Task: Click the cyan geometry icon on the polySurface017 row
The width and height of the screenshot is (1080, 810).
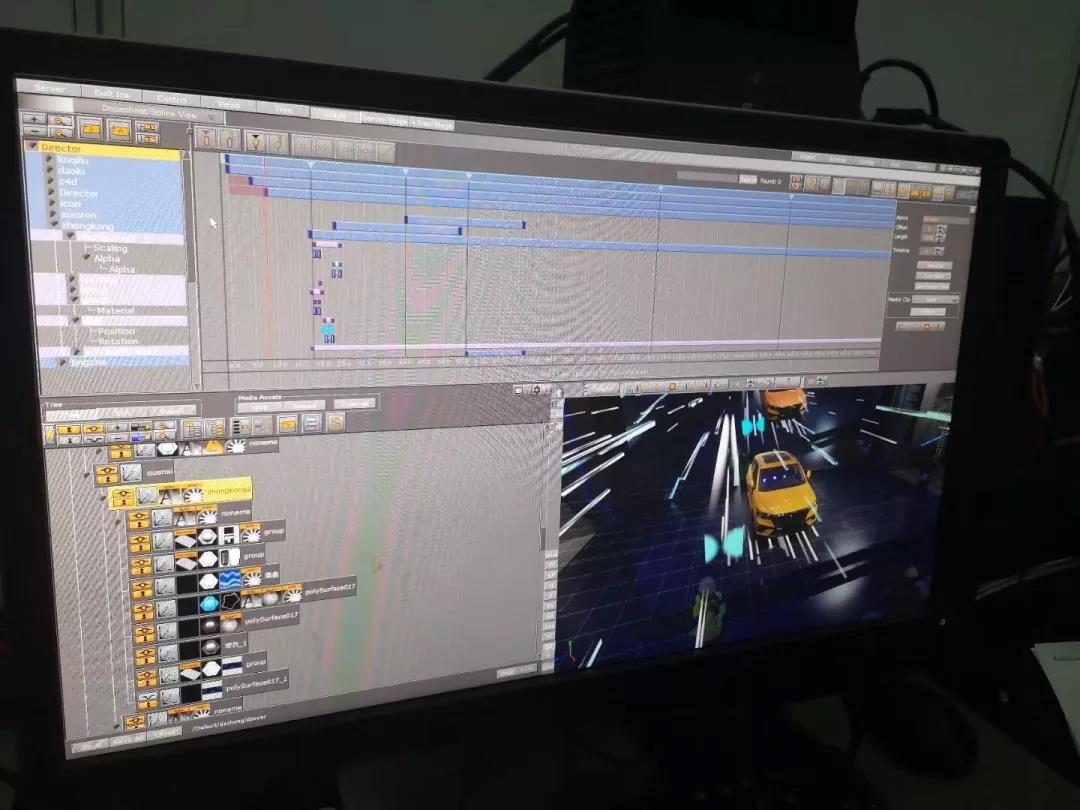Action: (209, 604)
